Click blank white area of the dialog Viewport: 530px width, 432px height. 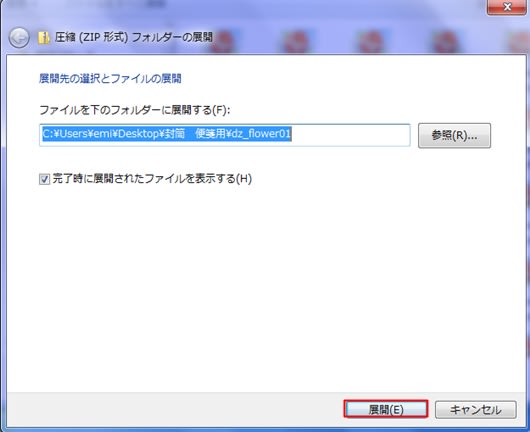point(264,287)
